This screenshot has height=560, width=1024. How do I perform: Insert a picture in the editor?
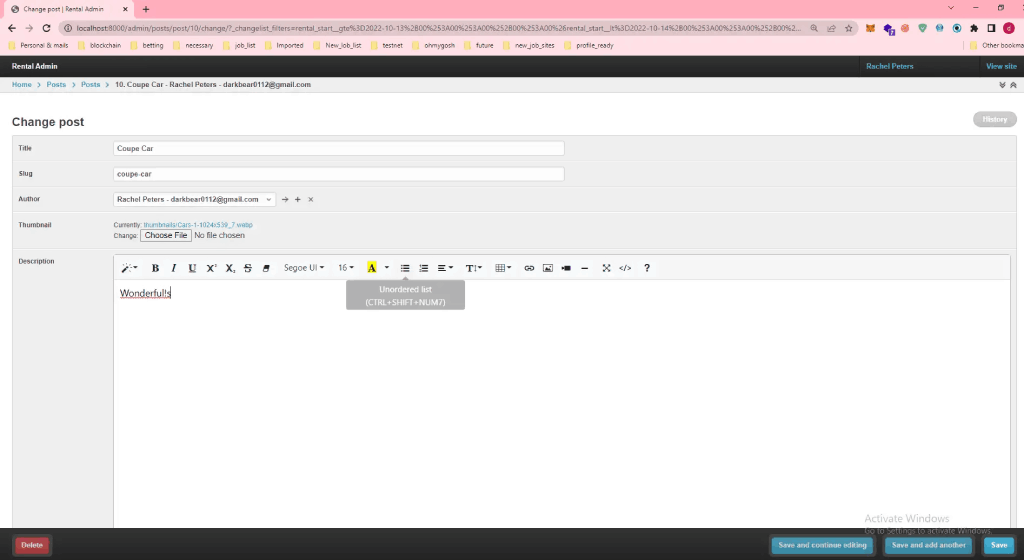coord(547,268)
